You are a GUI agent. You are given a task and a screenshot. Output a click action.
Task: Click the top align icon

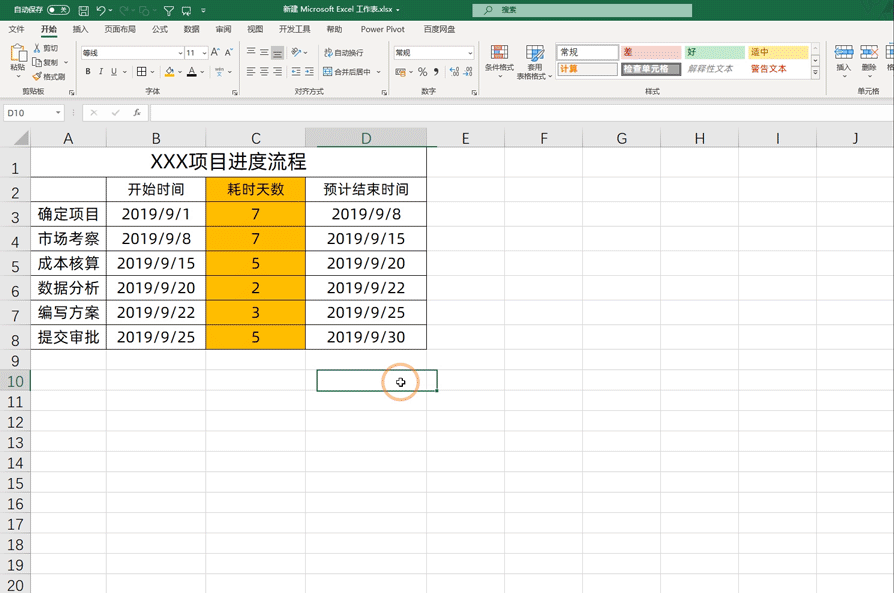point(251,52)
